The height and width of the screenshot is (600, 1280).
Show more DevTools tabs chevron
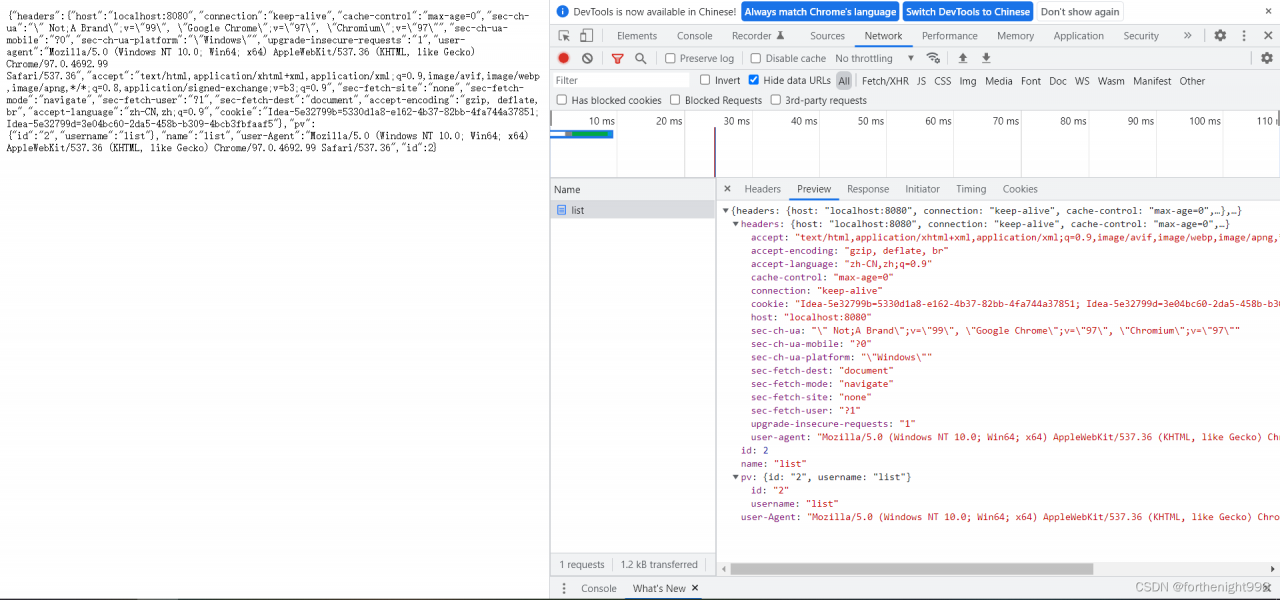1187,36
